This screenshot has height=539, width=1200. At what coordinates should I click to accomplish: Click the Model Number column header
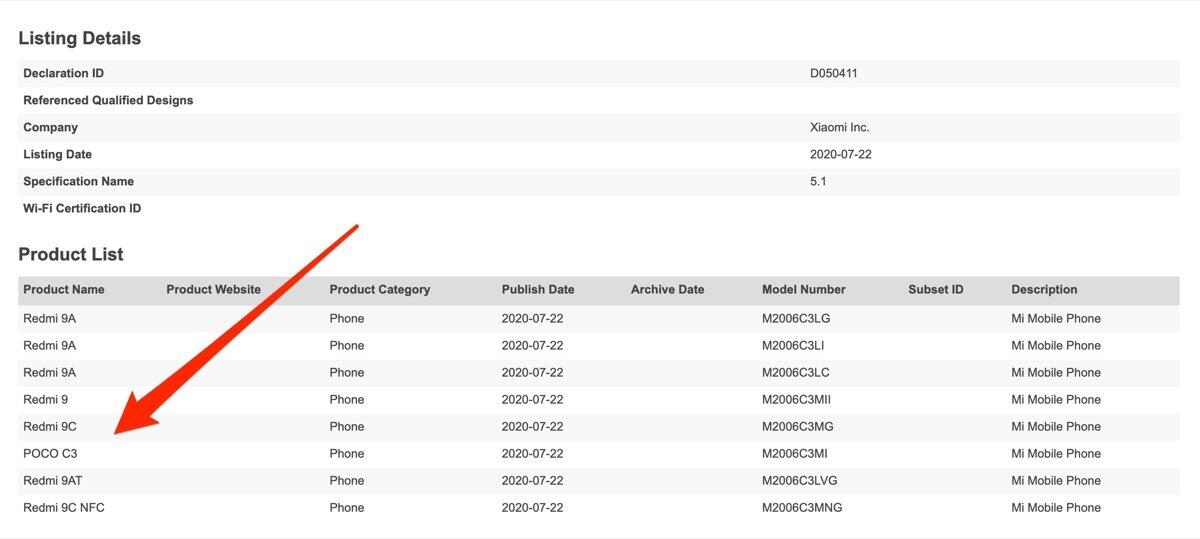click(803, 289)
